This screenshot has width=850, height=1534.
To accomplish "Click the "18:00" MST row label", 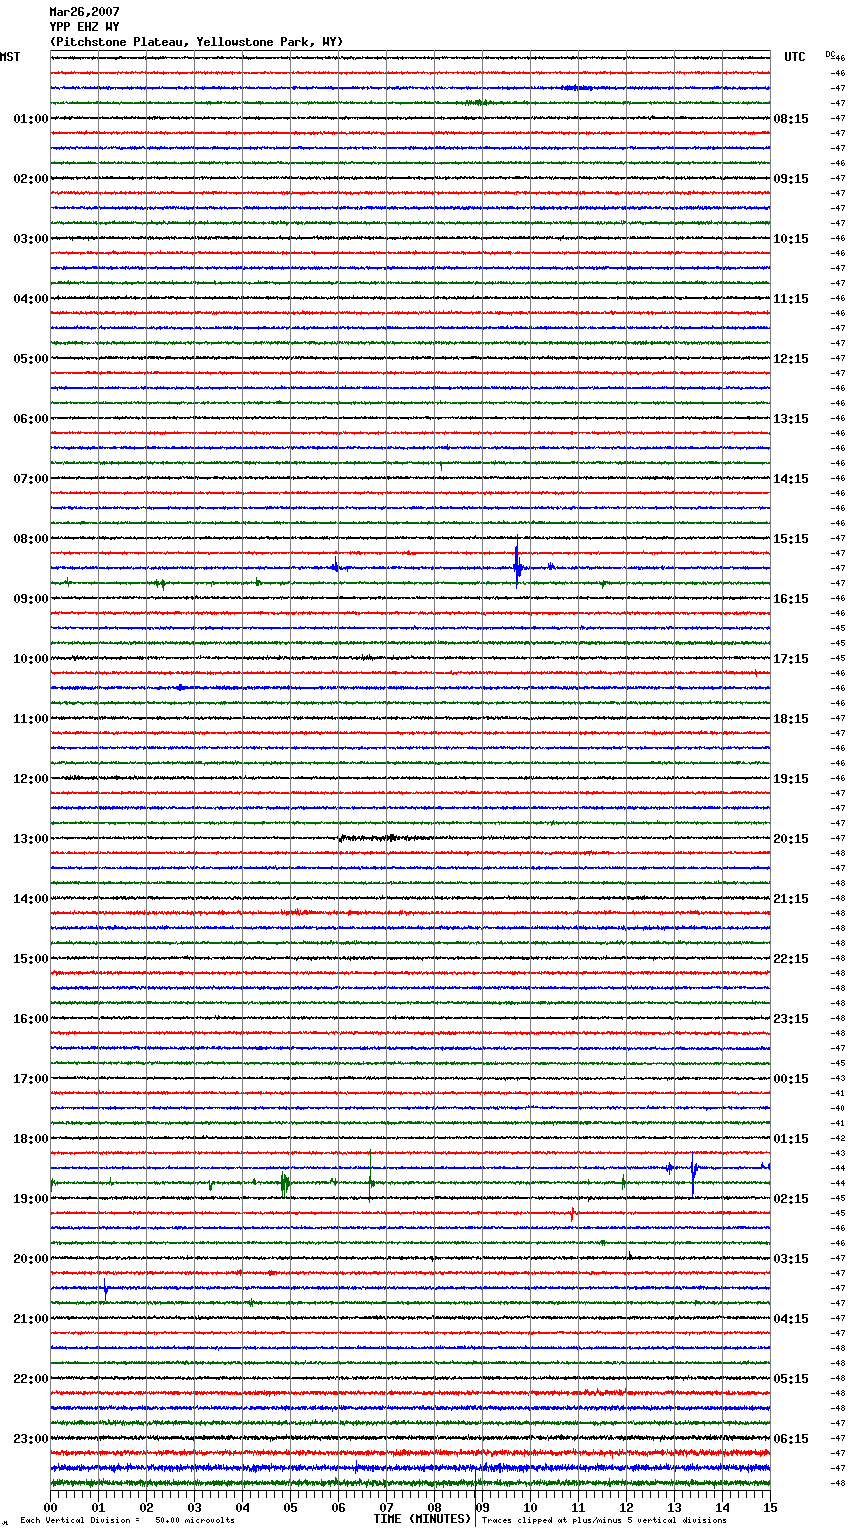I will coord(30,1139).
